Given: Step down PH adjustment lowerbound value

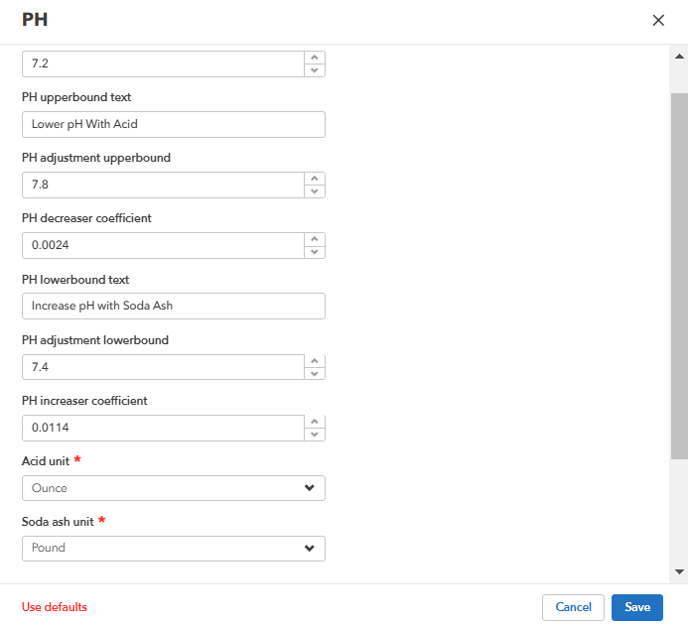Looking at the screenshot, I should (x=315, y=373).
